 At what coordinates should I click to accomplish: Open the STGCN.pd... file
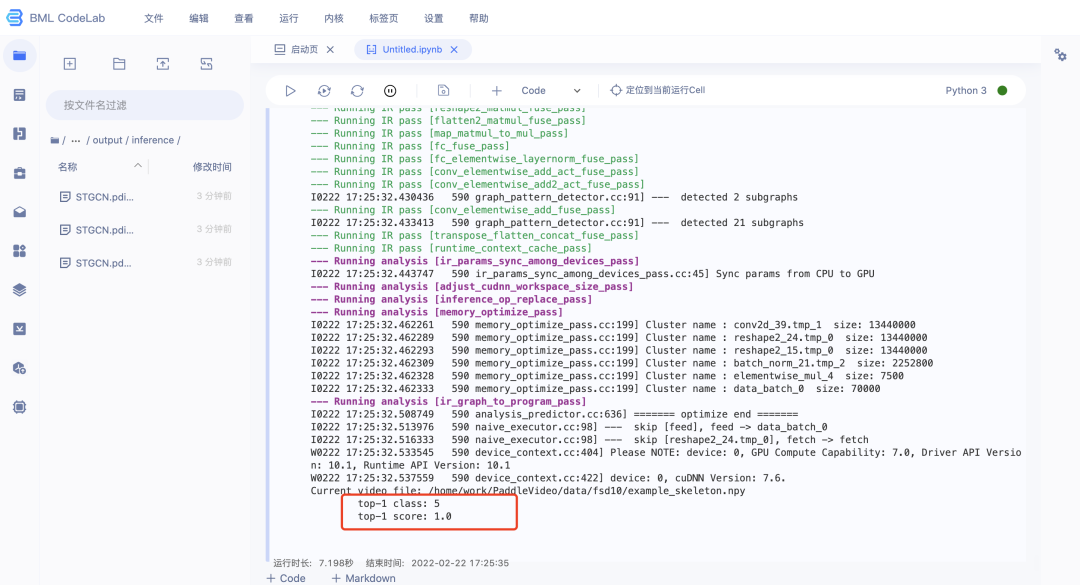145,263
